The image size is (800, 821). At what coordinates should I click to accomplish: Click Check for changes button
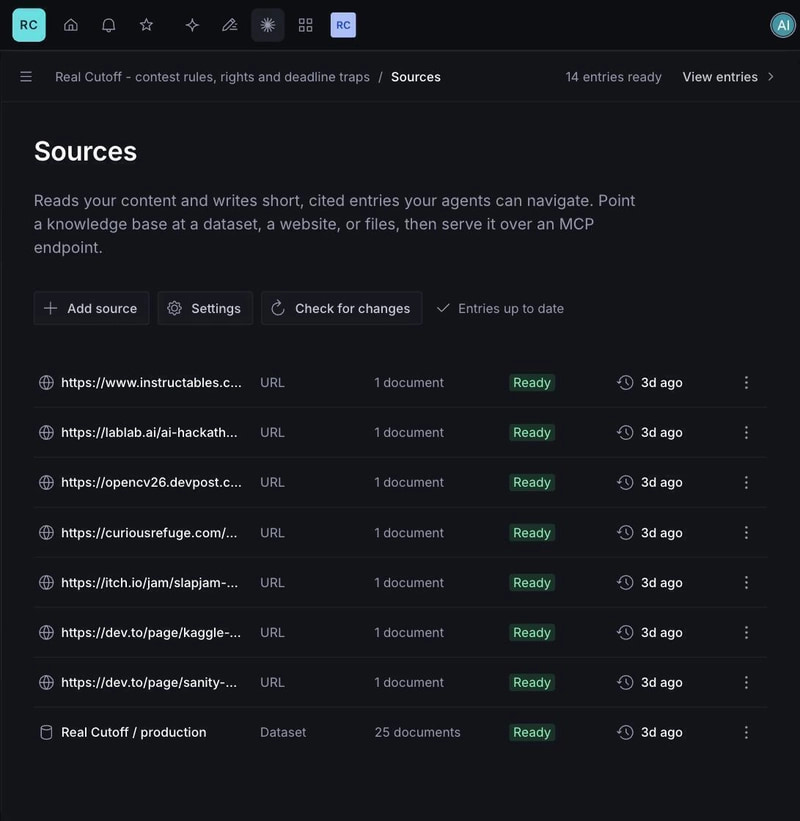pos(342,308)
